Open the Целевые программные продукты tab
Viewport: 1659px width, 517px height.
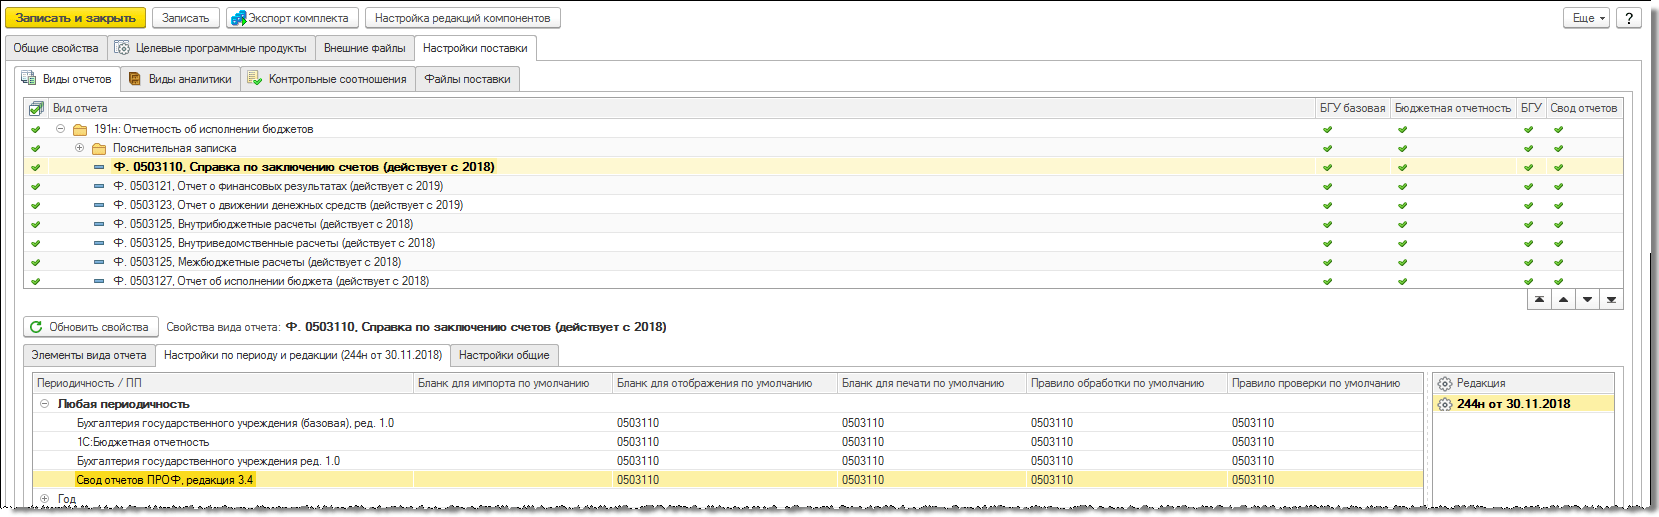(x=210, y=48)
